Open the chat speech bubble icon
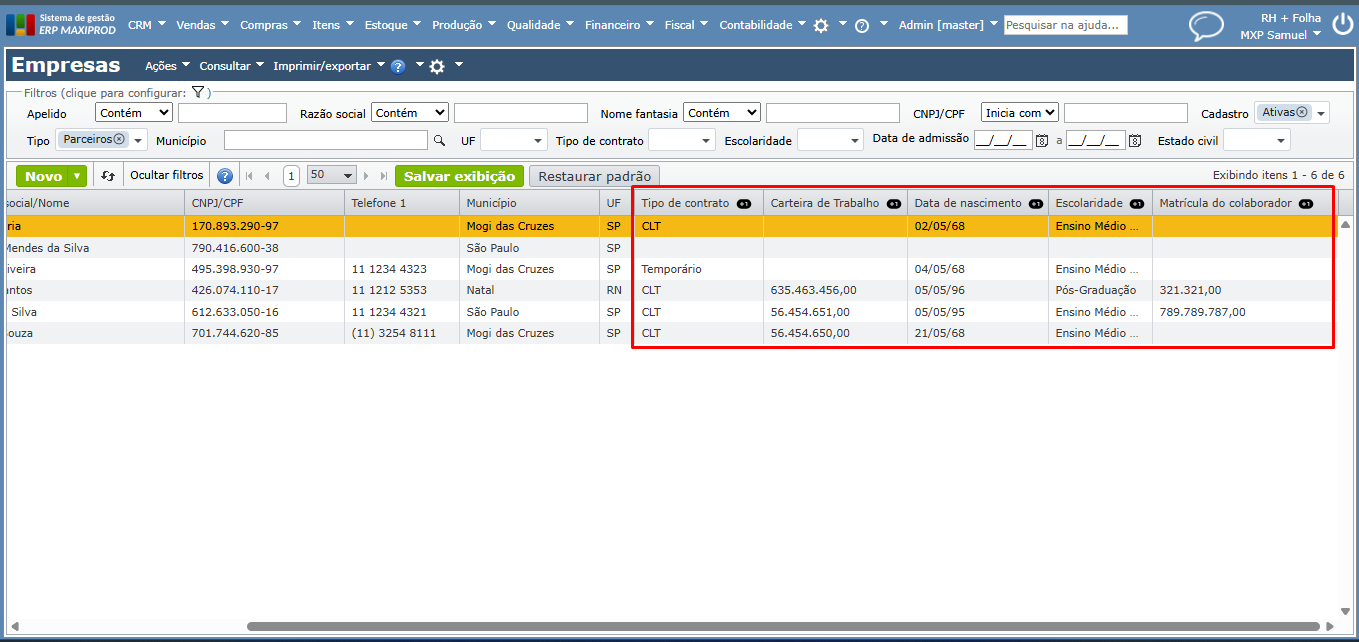Viewport: 1359px width, 642px height. point(1206,25)
